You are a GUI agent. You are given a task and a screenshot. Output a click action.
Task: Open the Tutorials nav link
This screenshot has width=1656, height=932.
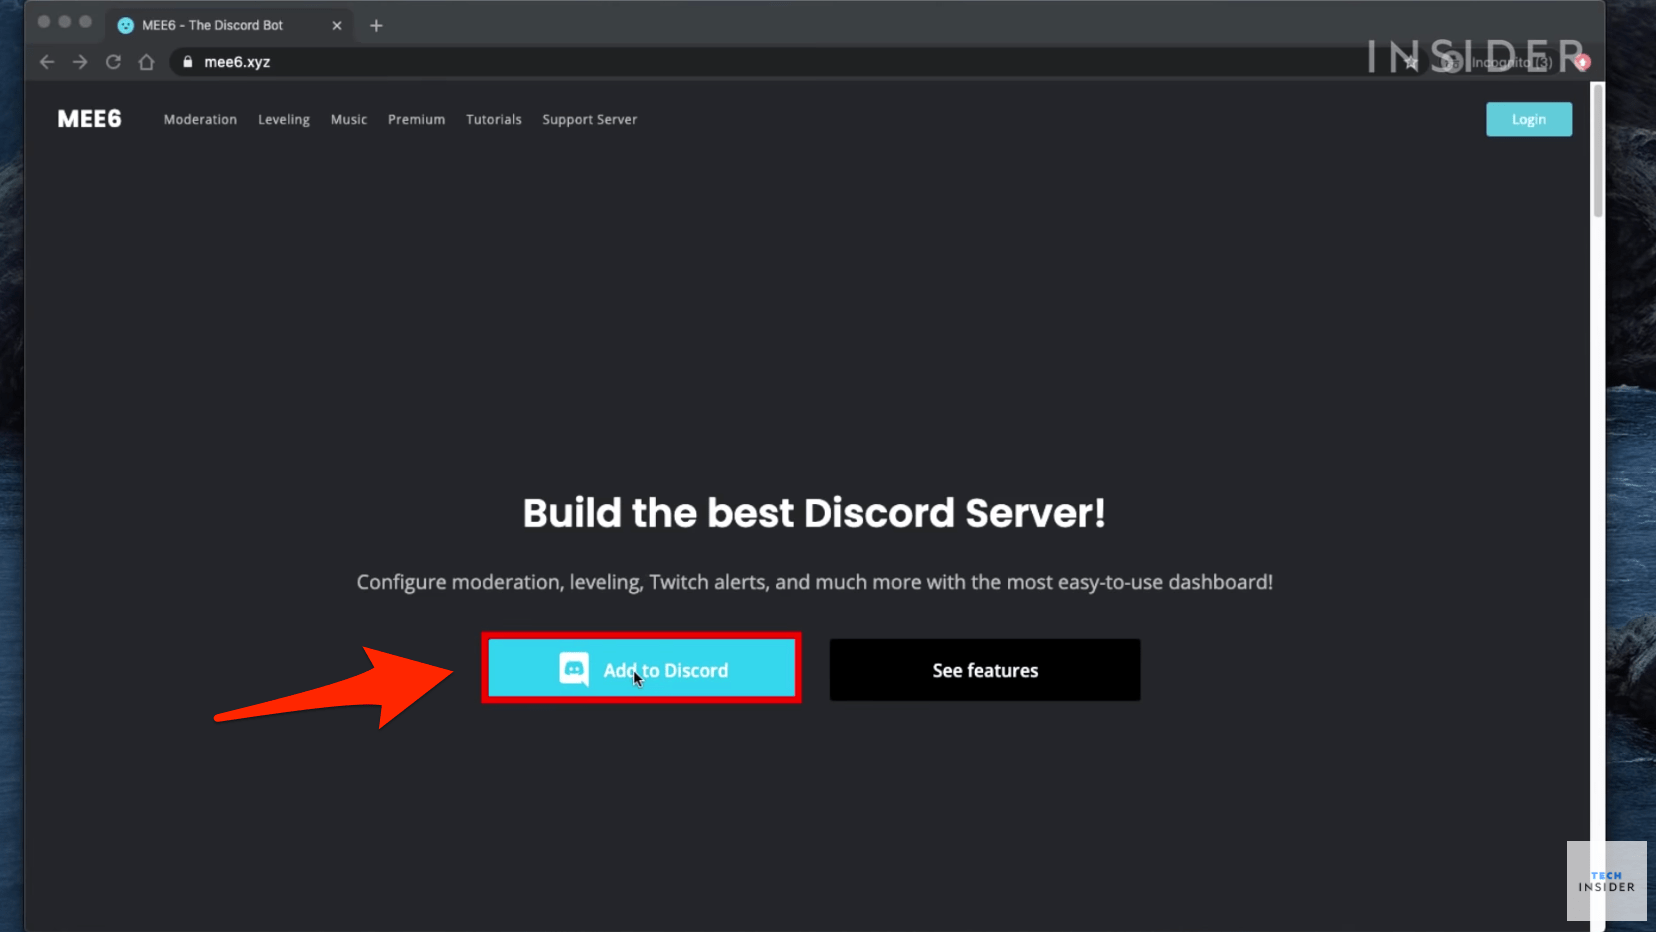(x=494, y=119)
